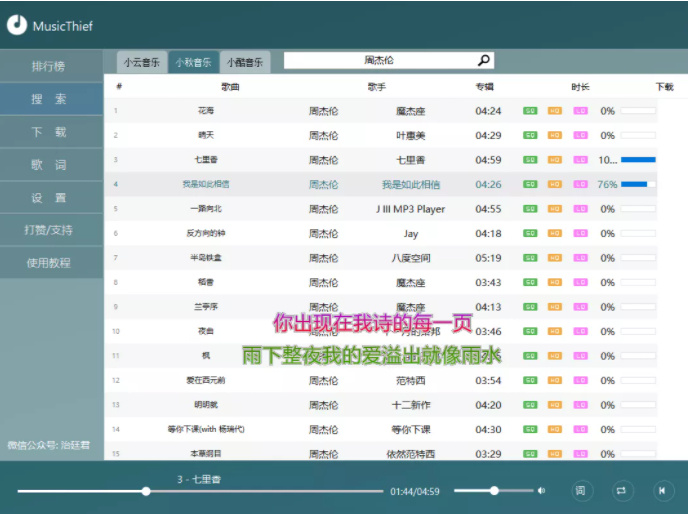Screen dimensions: 688x514
Task: Open 设置 settings page
Action: [51, 198]
